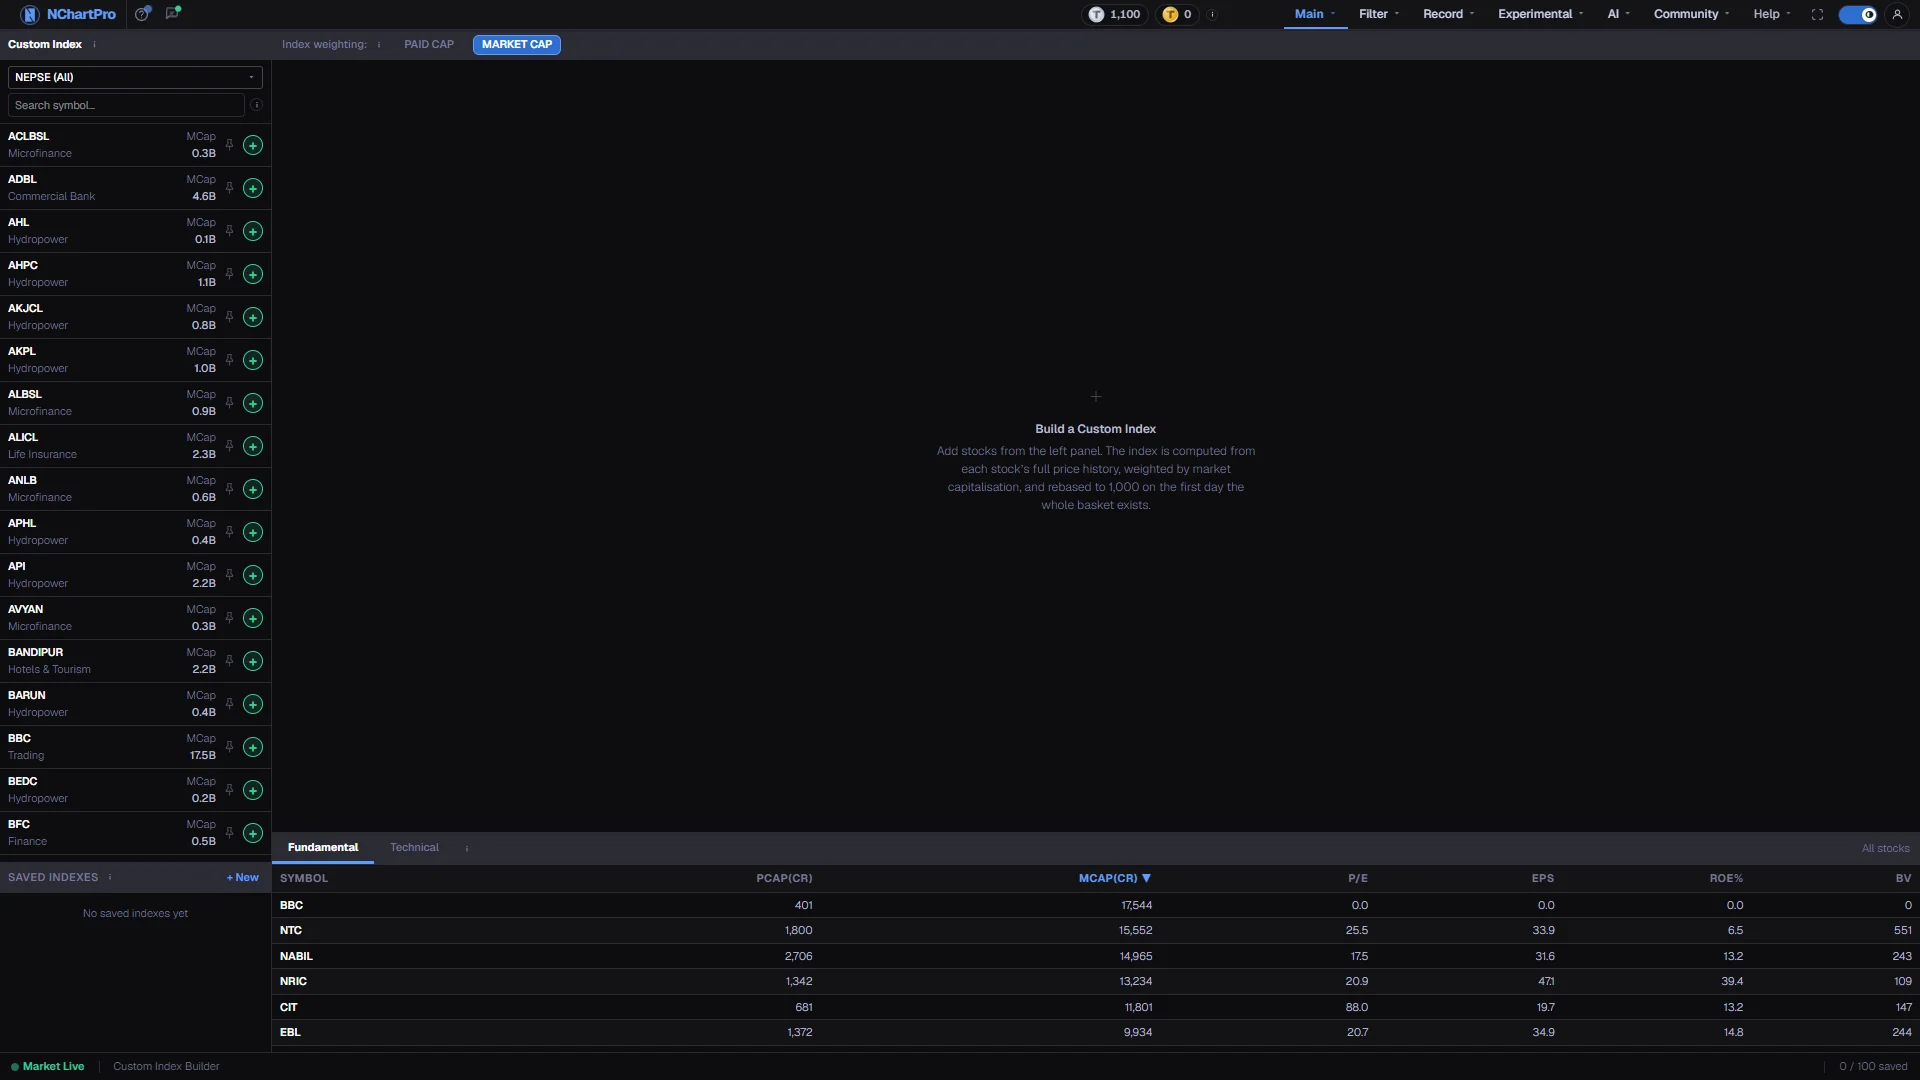Open the Help menu

tap(1772, 14)
